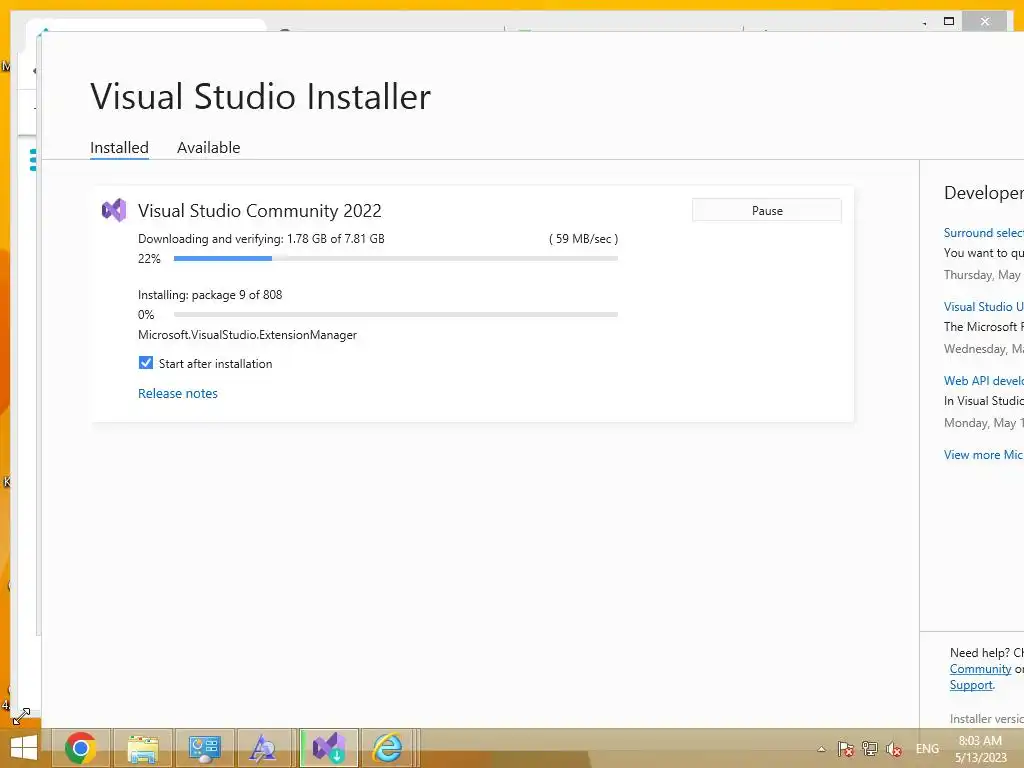Pause the Visual Studio installation
The width and height of the screenshot is (1024, 768).
pos(767,210)
